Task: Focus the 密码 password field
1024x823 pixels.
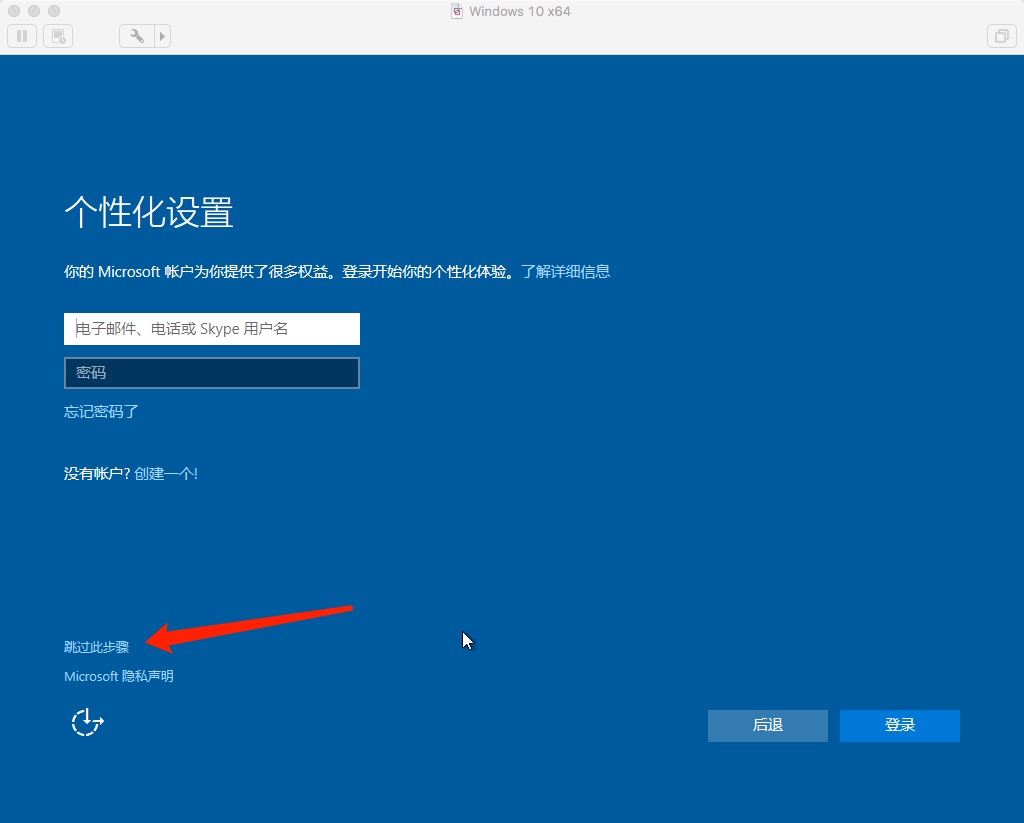Action: coord(212,373)
